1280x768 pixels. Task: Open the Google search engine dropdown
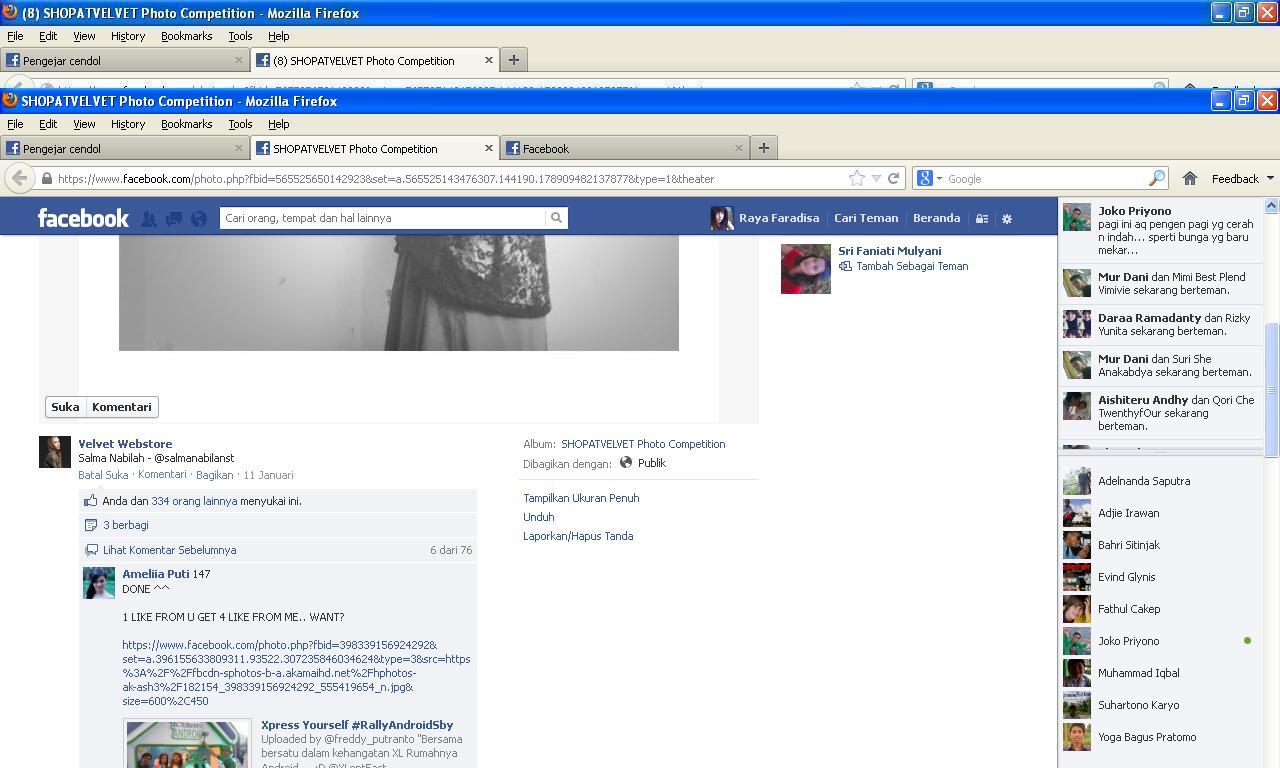point(929,179)
